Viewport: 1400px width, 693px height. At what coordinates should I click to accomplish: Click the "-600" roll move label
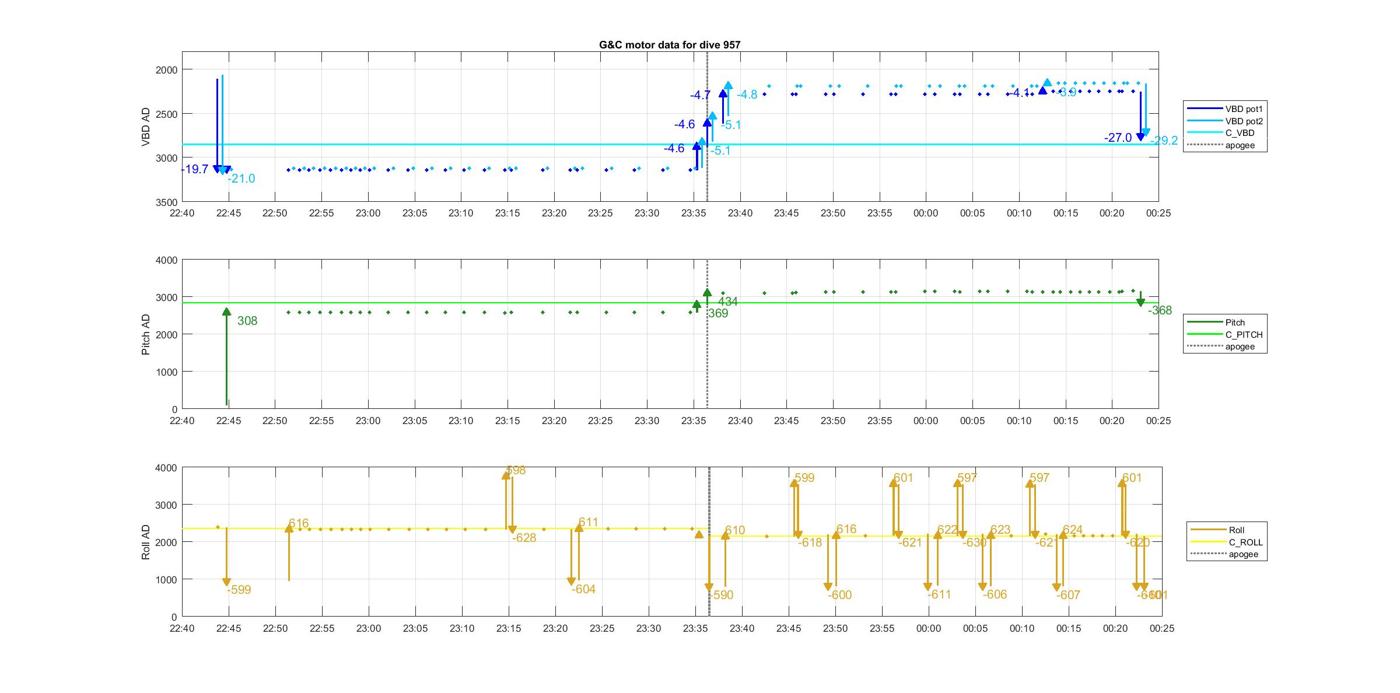pyautogui.click(x=840, y=596)
